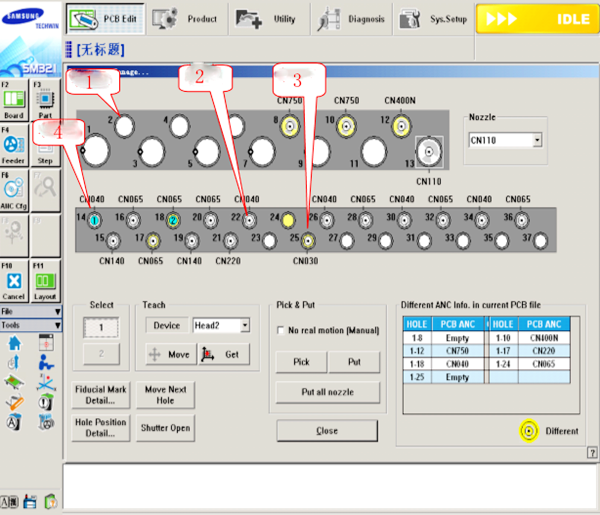Select ANC hole 14 marked with head 1
The height and width of the screenshot is (515, 600).
[x=94, y=220]
